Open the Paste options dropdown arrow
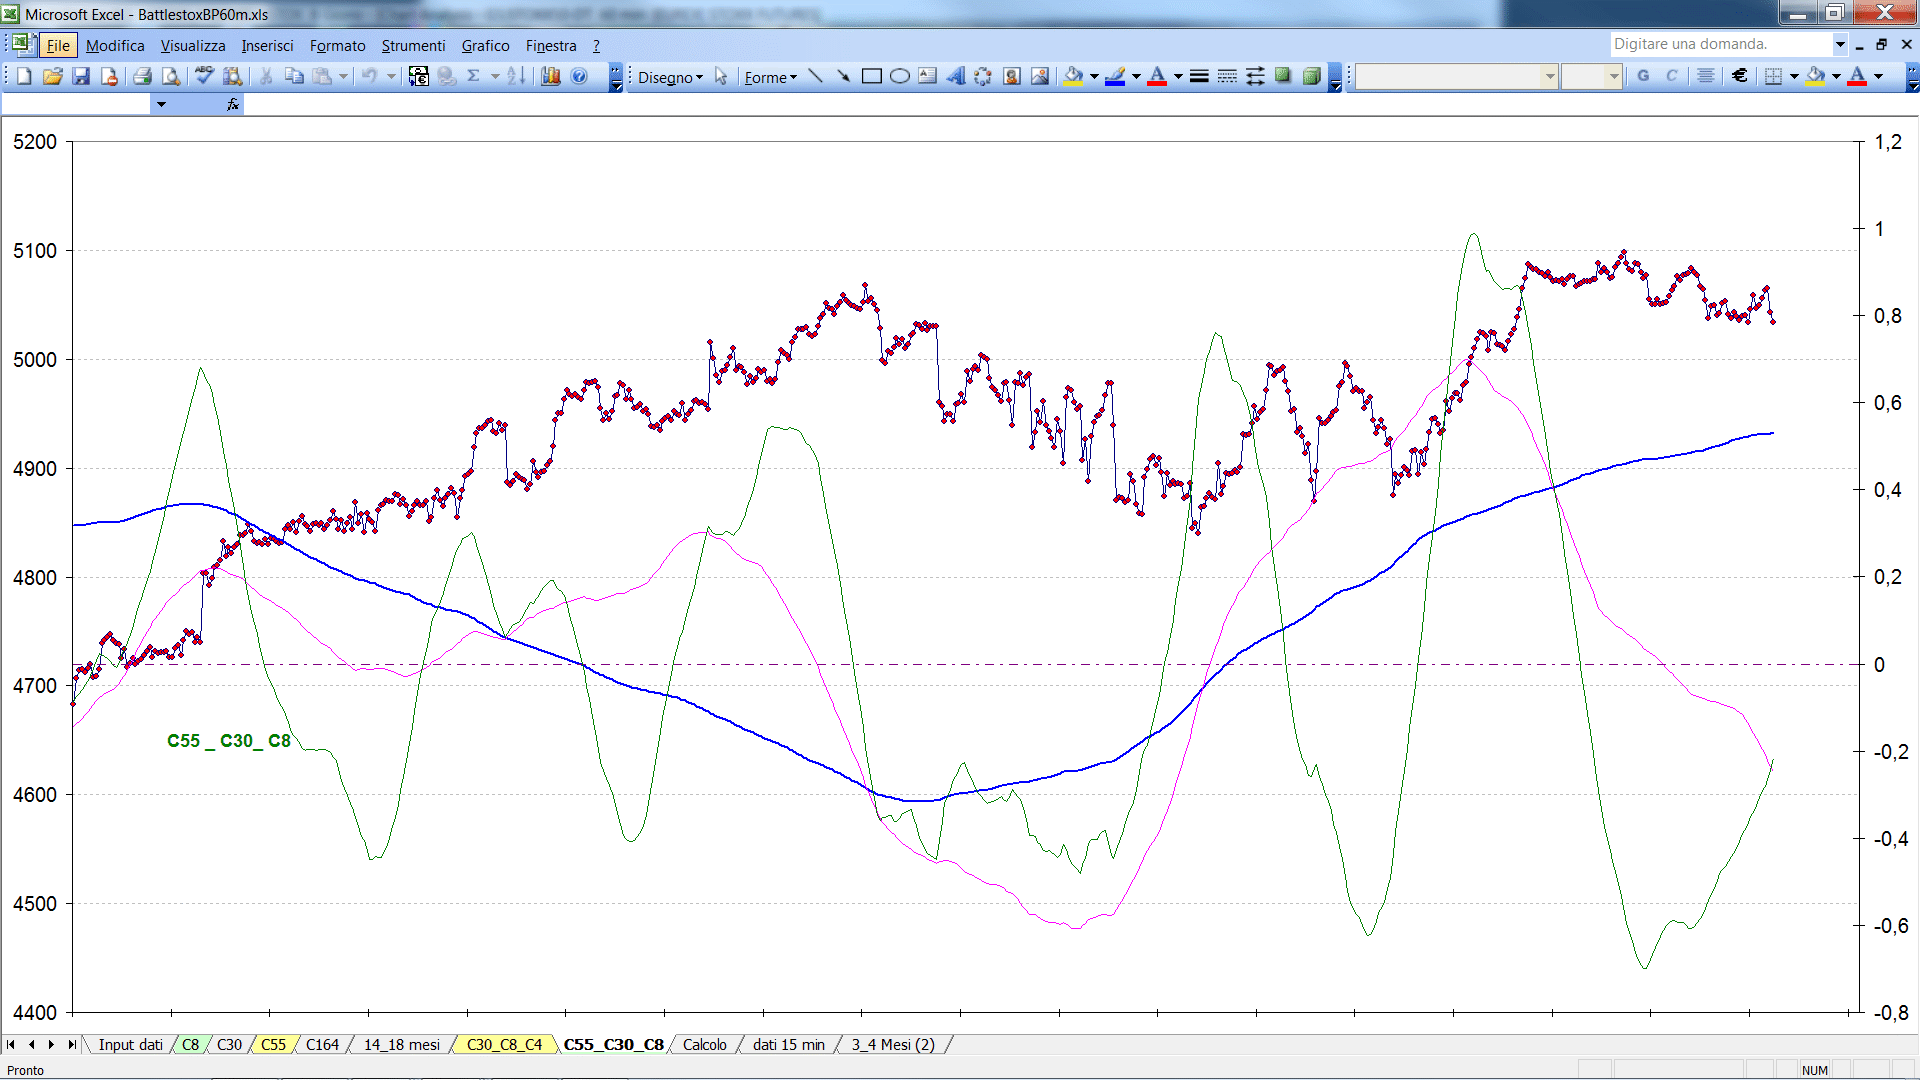This screenshot has width=1920, height=1080. click(343, 76)
